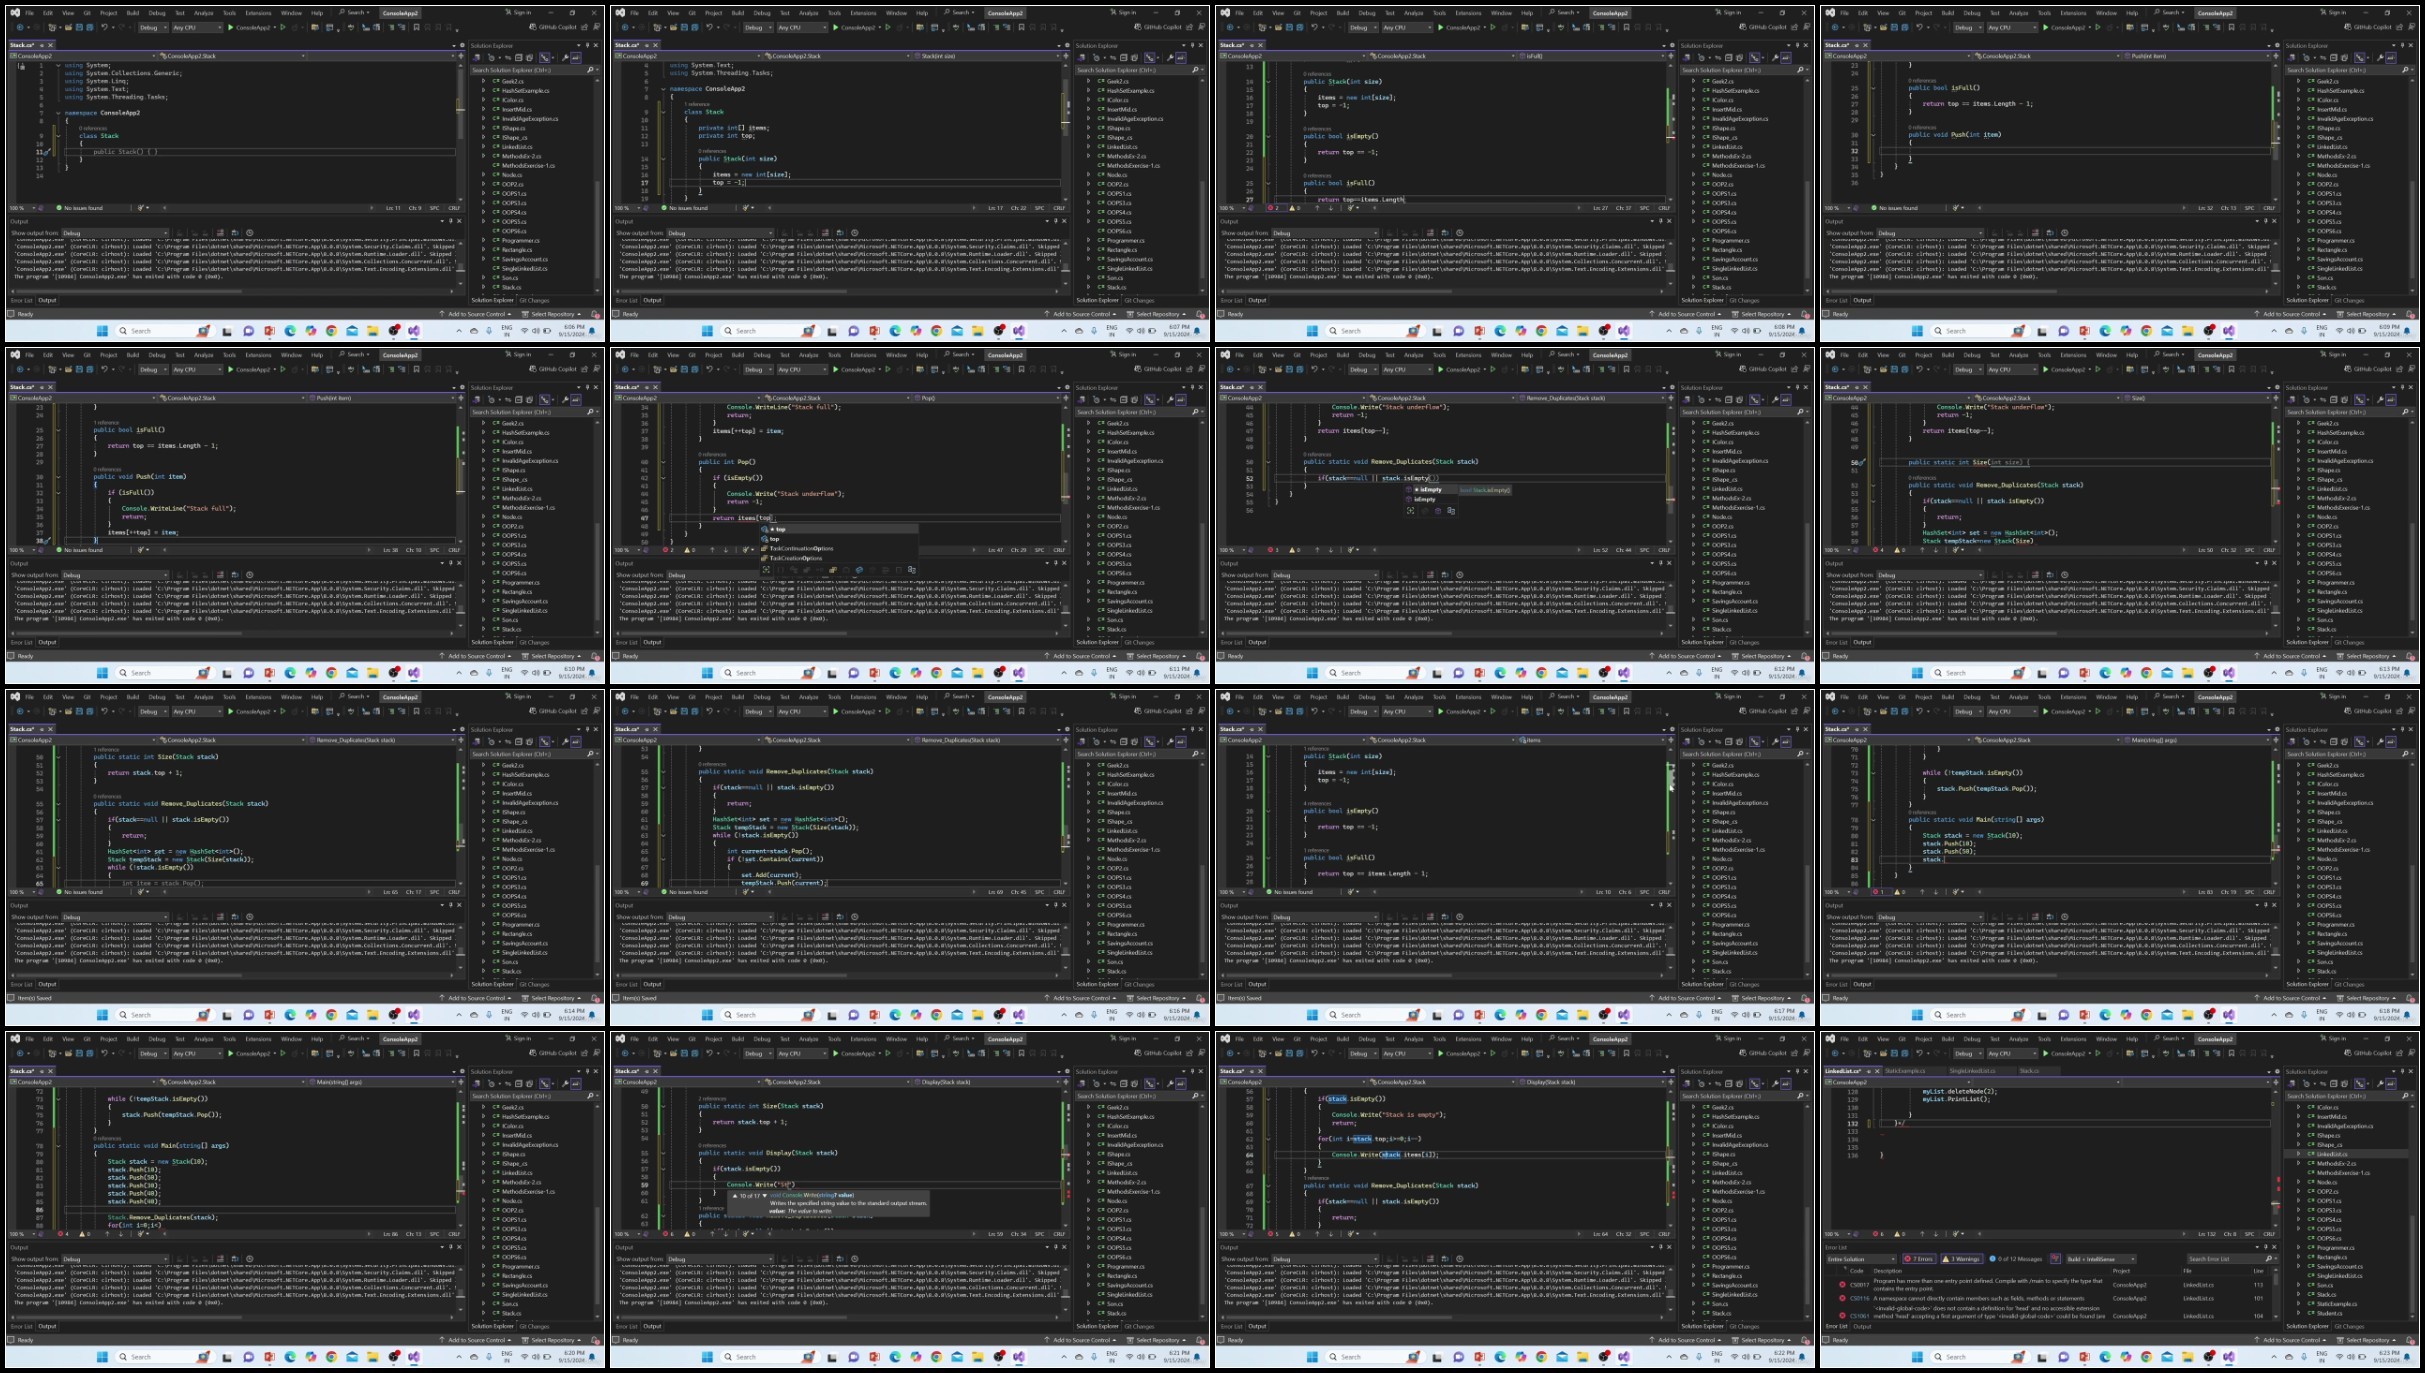Toggle the 3 Warnings filter in the Error List
Viewport: 2425px width, 1373px height.
pos(1962,1259)
